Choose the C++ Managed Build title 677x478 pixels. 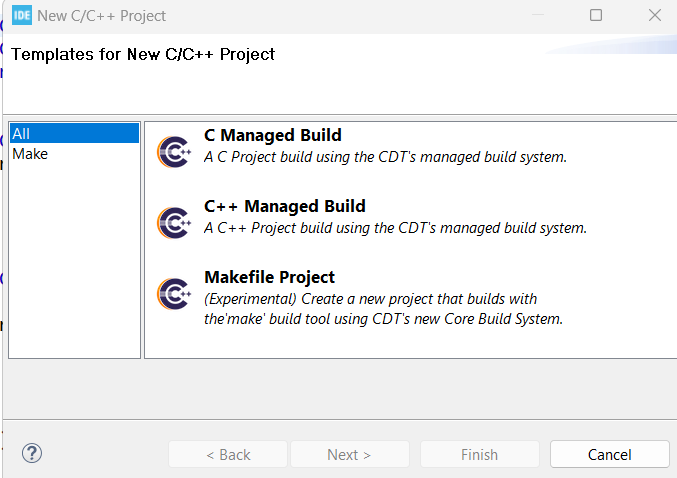point(284,207)
